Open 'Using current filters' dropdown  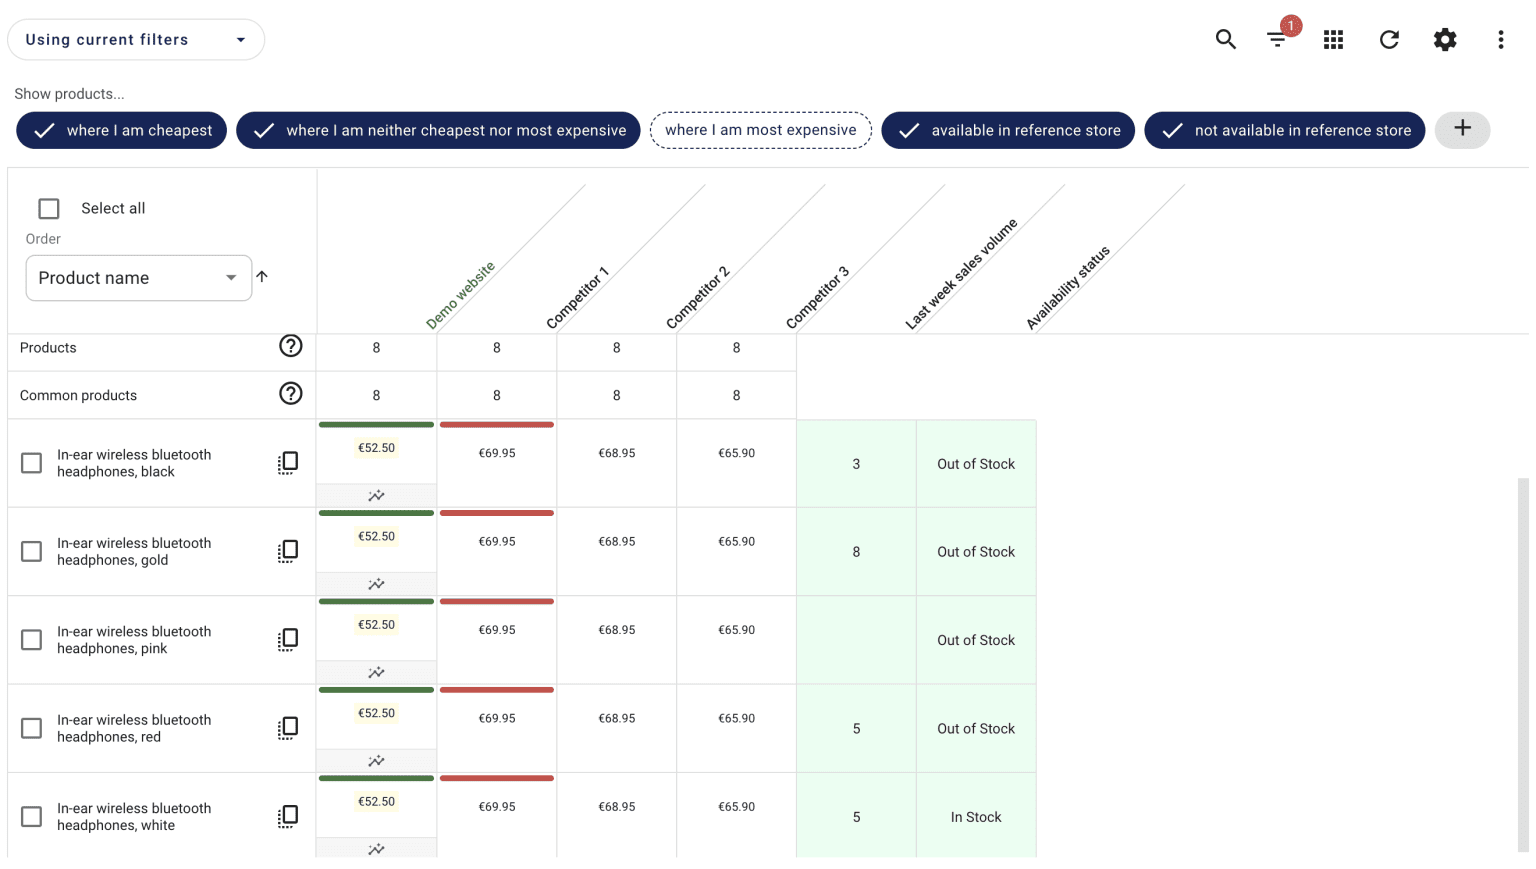(x=136, y=40)
